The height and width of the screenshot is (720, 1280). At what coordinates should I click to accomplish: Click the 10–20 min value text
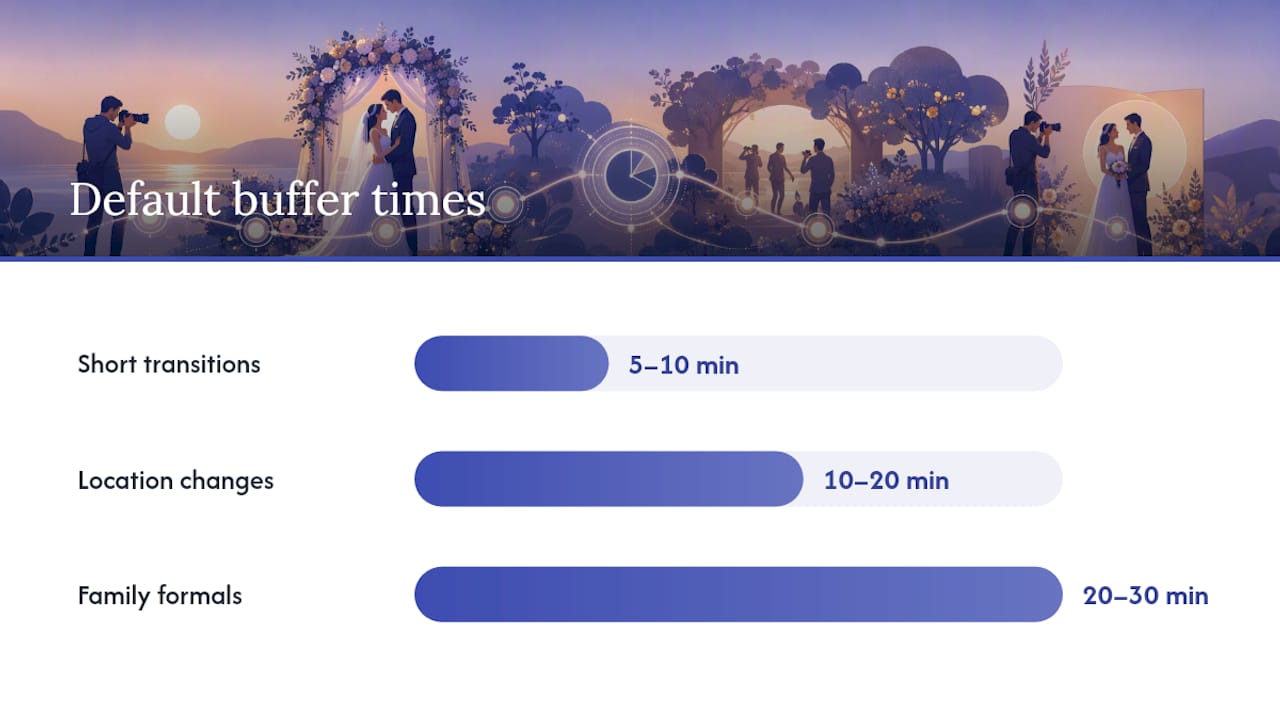click(886, 481)
